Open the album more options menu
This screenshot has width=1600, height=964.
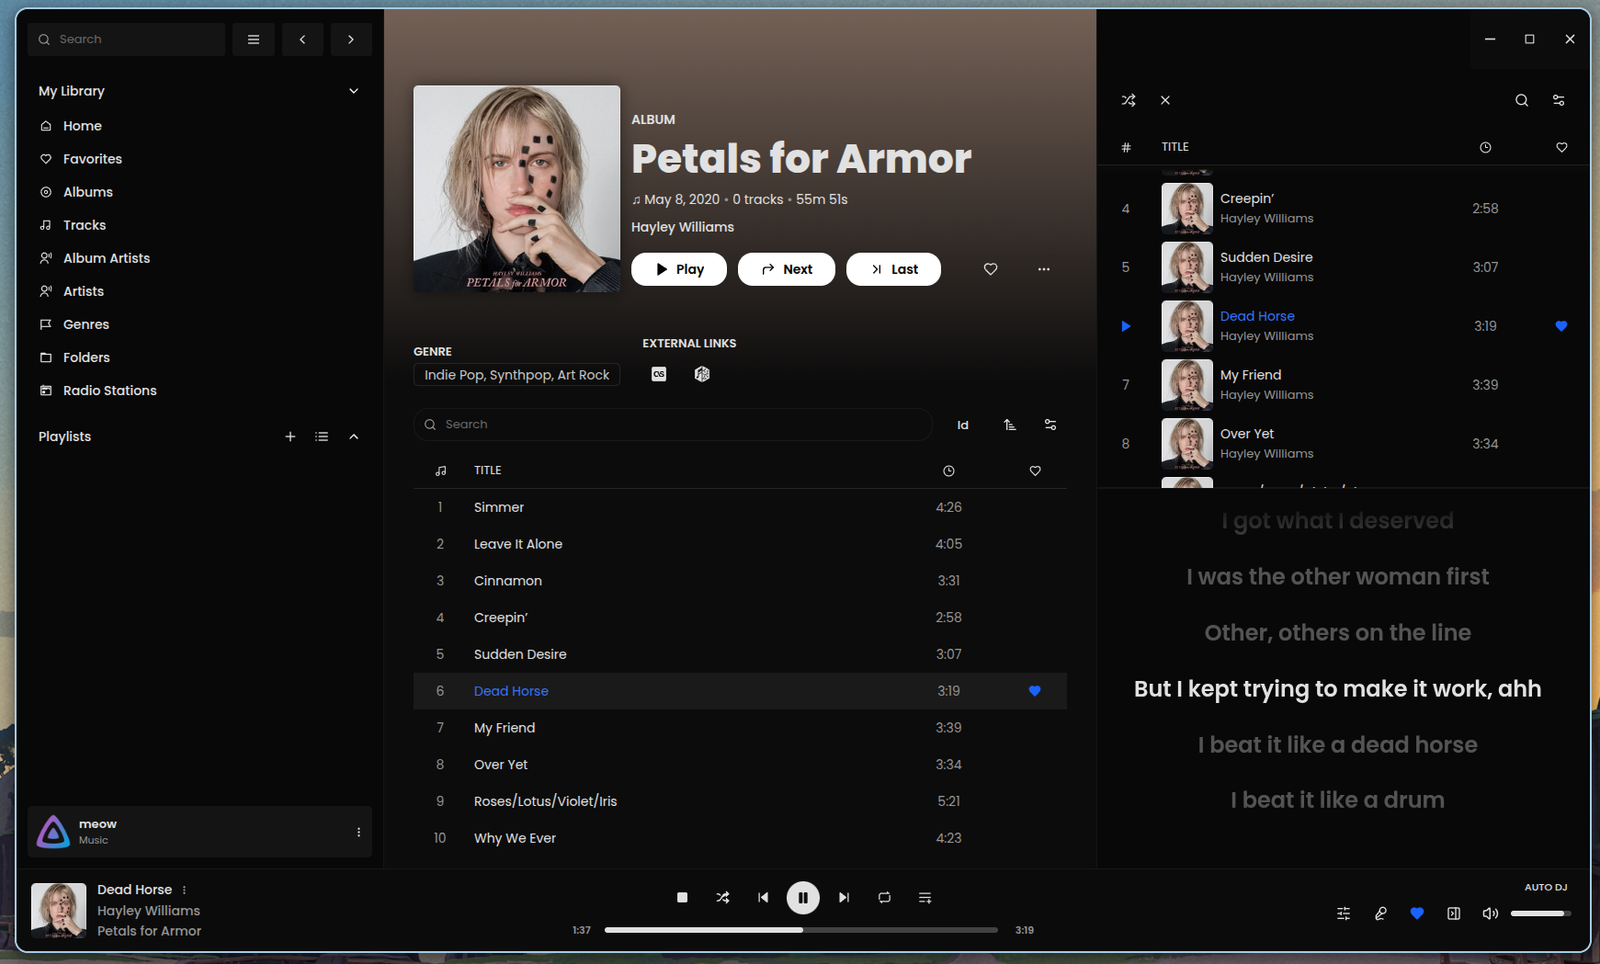tap(1043, 269)
